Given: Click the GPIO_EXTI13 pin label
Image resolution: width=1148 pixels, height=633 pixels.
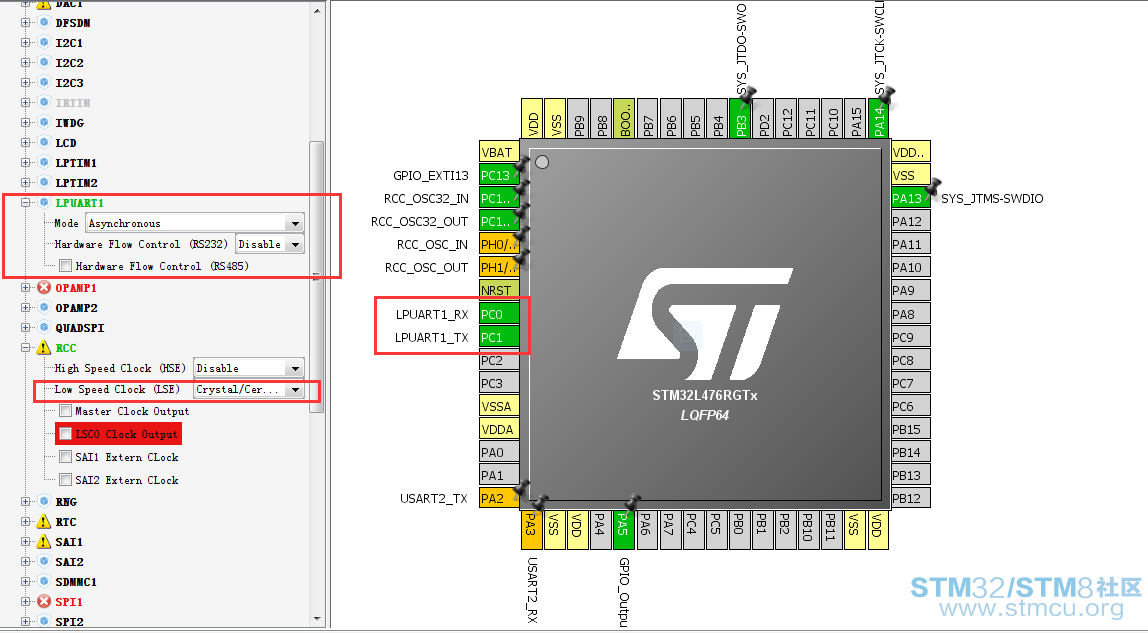Looking at the screenshot, I should 430,176.
